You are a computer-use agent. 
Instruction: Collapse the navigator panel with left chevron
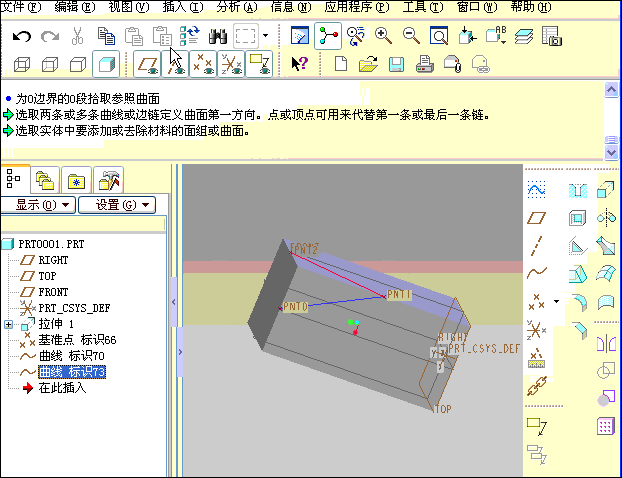click(174, 302)
